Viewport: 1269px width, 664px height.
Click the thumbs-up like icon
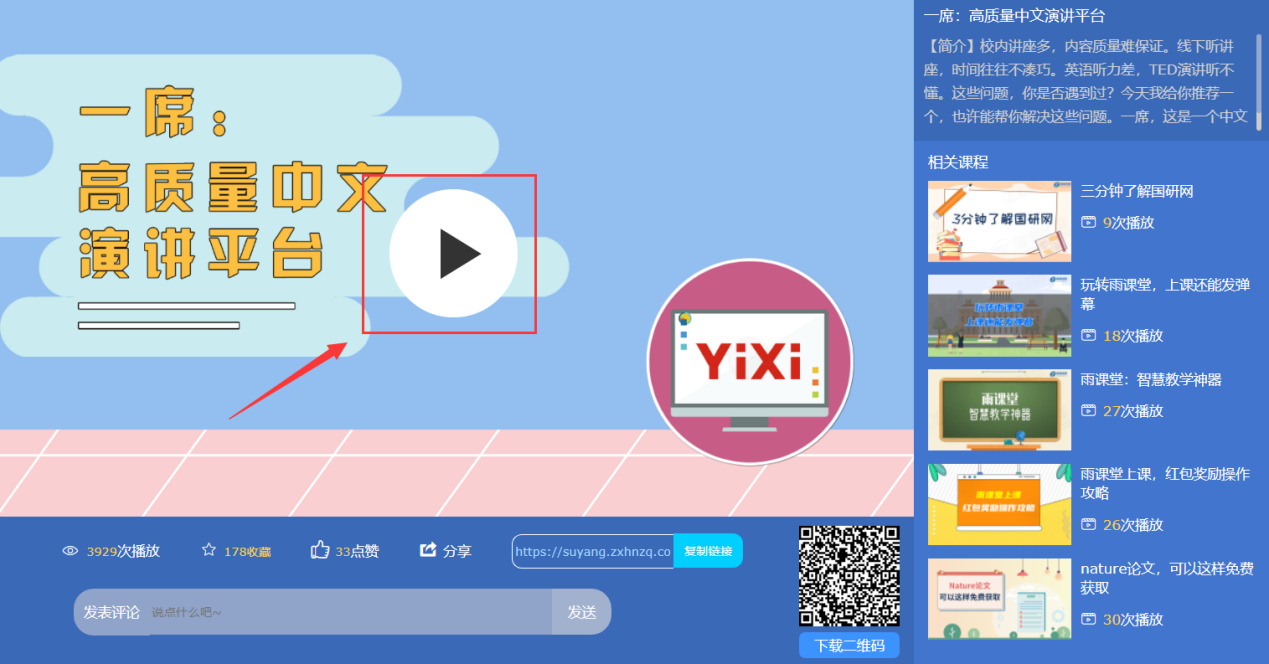coord(320,550)
